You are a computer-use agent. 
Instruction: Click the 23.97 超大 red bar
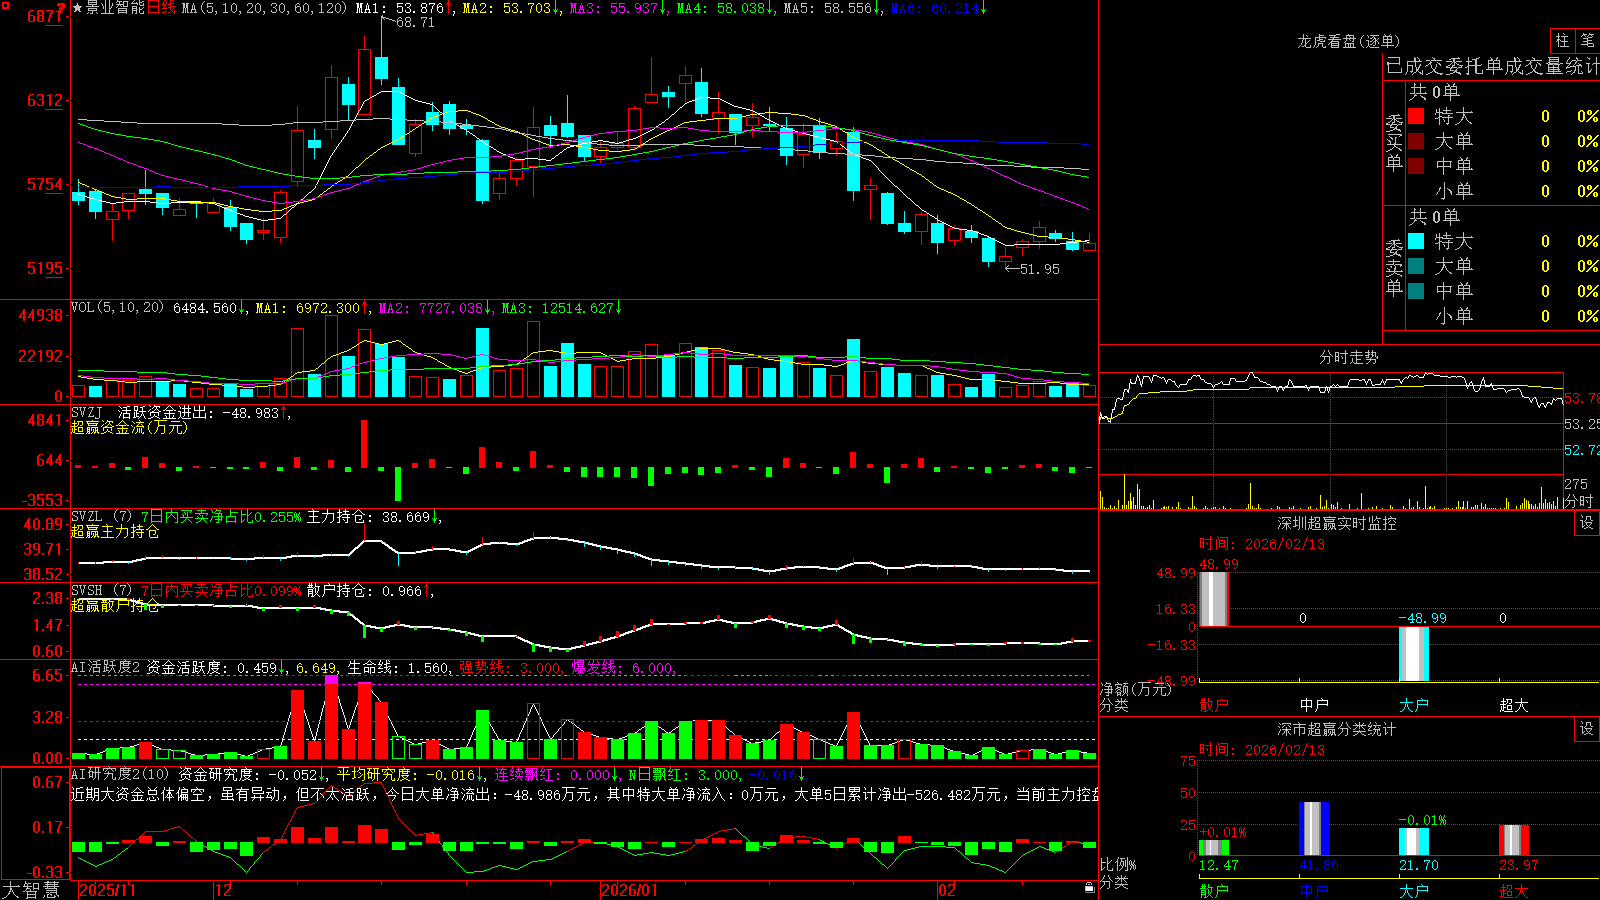click(x=1513, y=840)
